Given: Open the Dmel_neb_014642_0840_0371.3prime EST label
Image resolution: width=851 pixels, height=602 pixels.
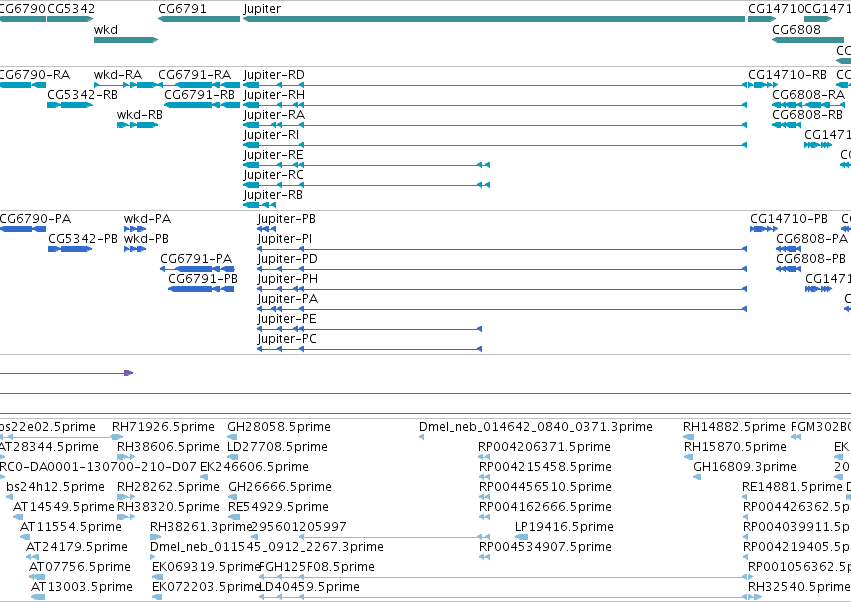Looking at the screenshot, I should pyautogui.click(x=536, y=427).
